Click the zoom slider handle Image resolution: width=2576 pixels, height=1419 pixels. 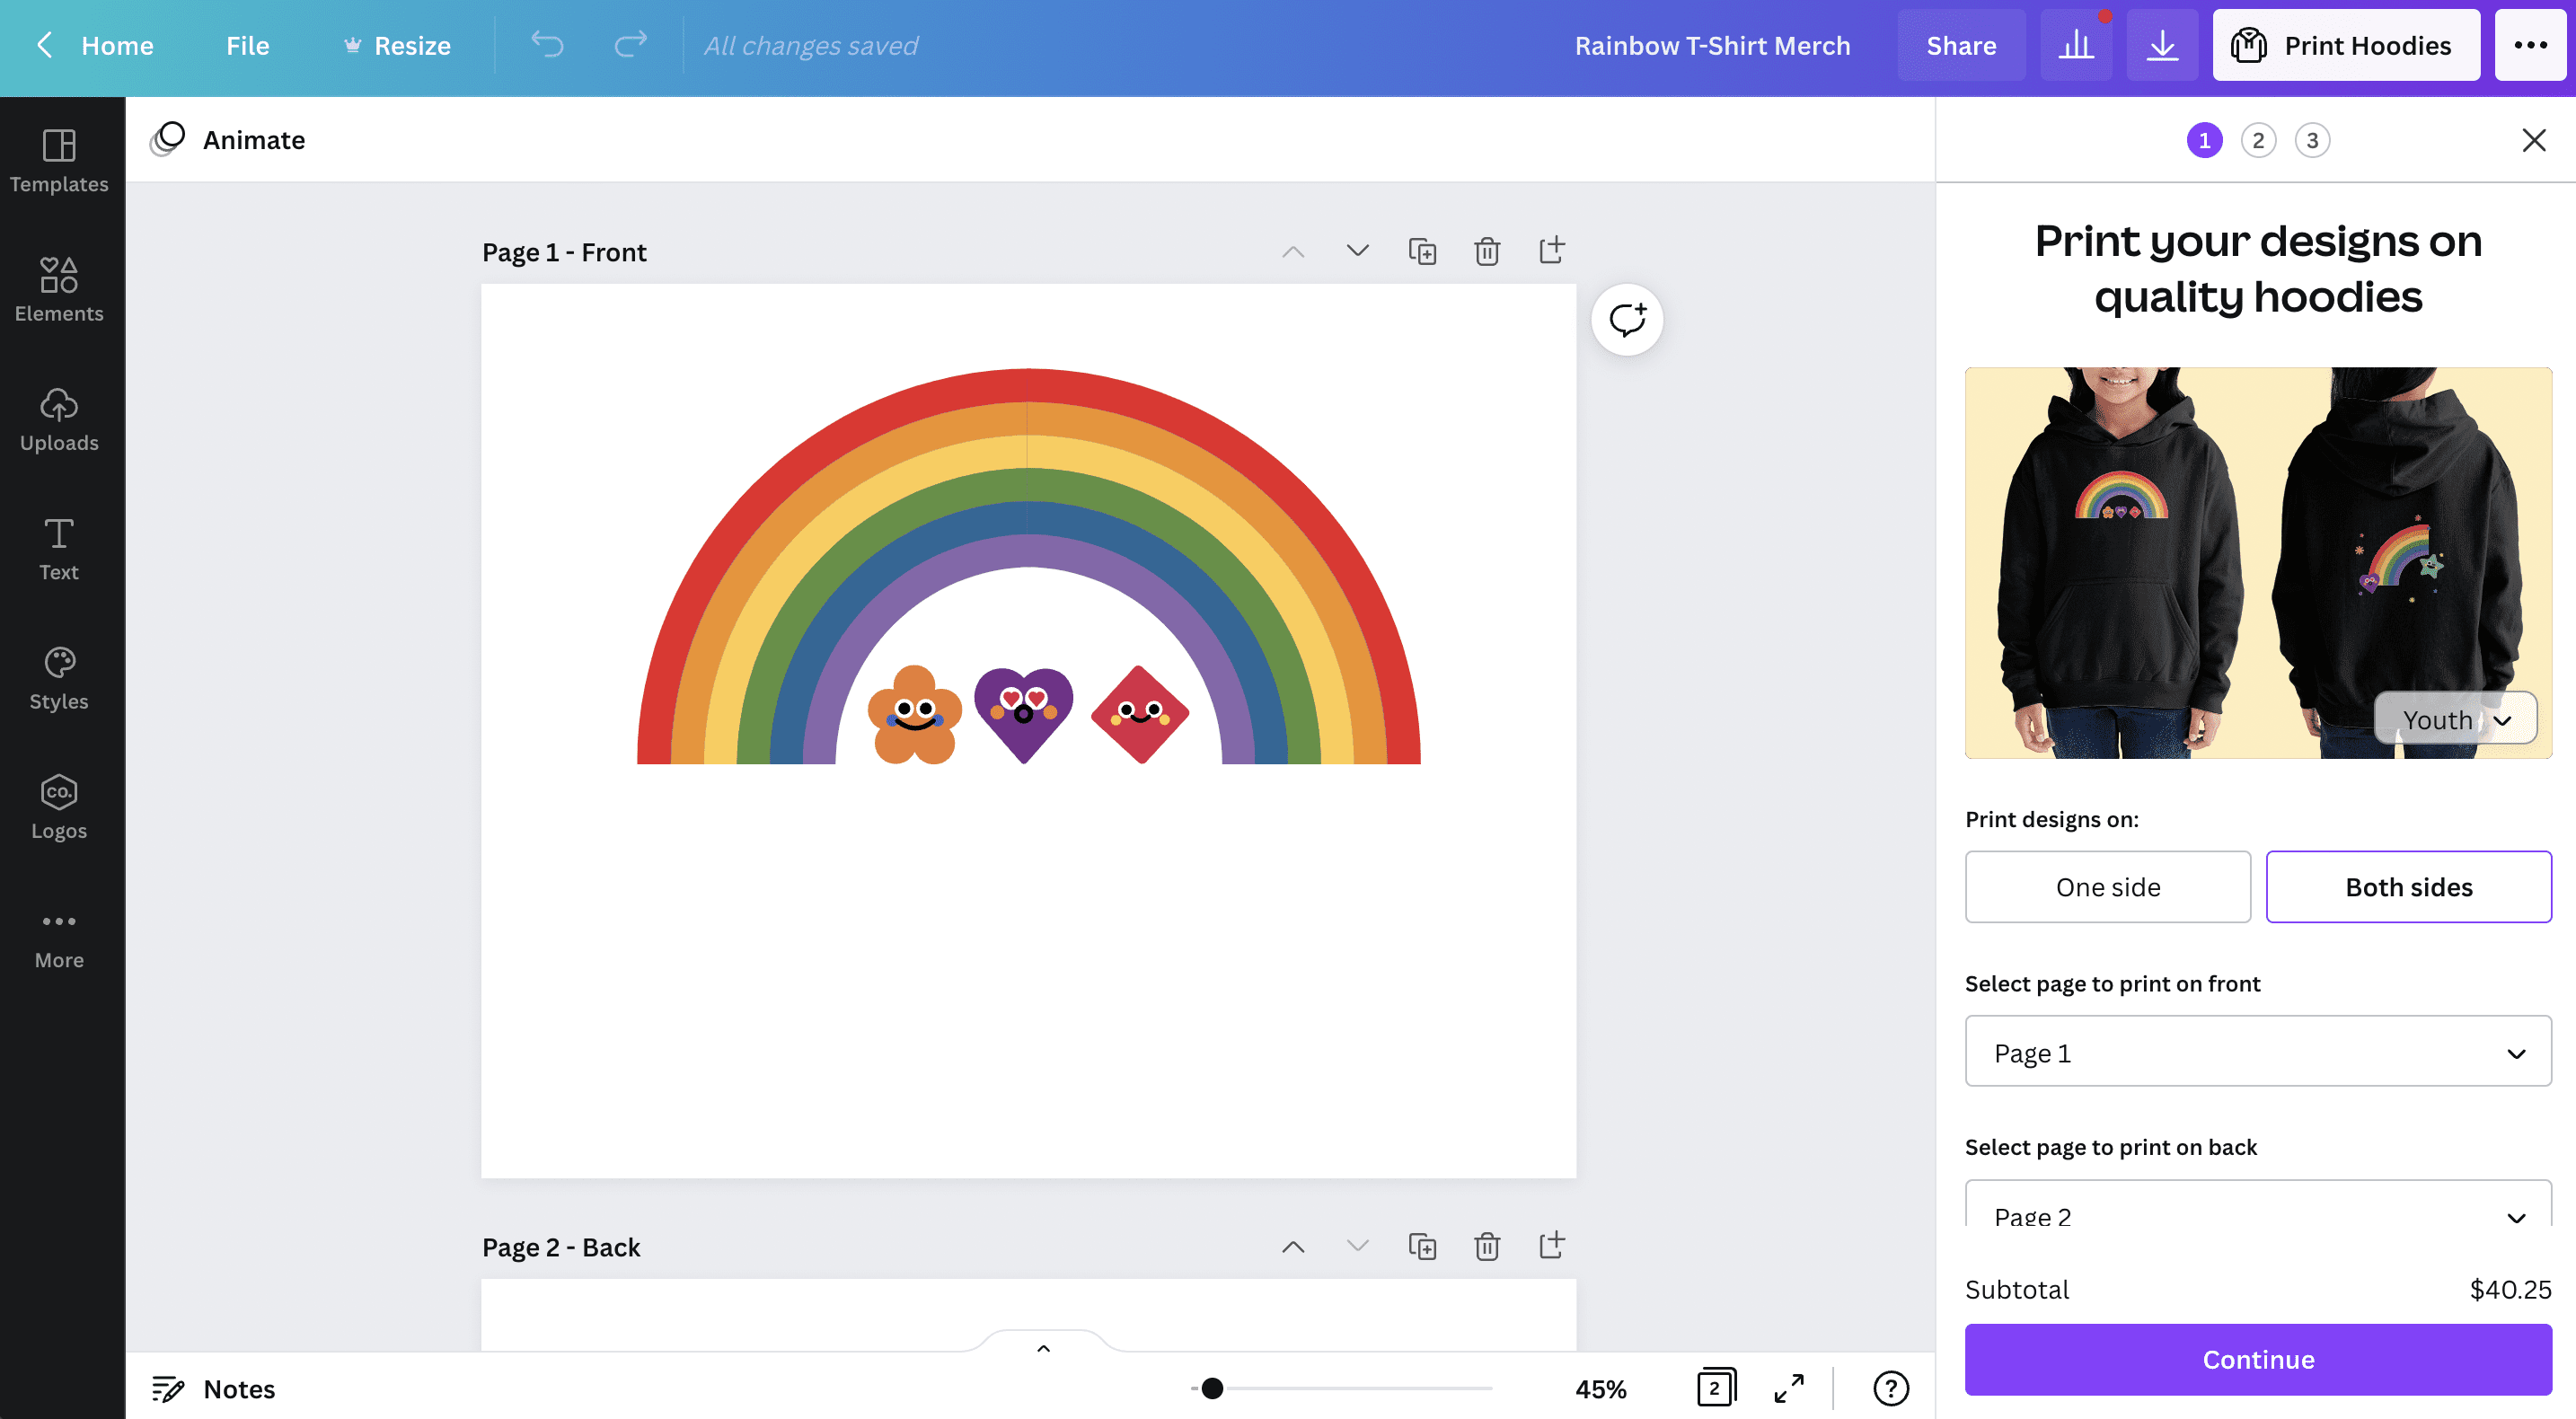click(x=1212, y=1388)
